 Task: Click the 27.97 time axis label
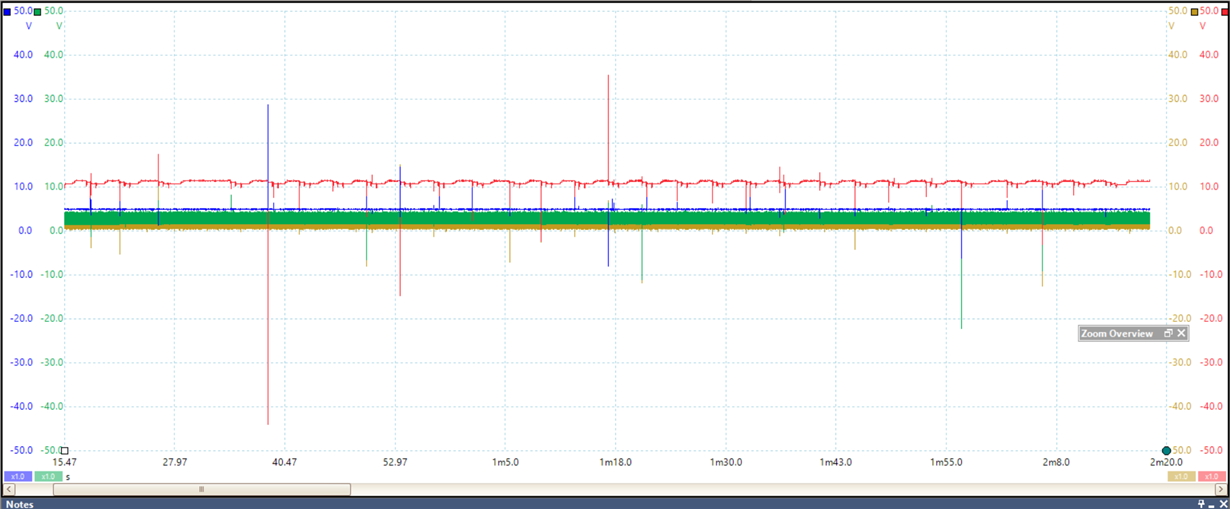[x=175, y=462]
